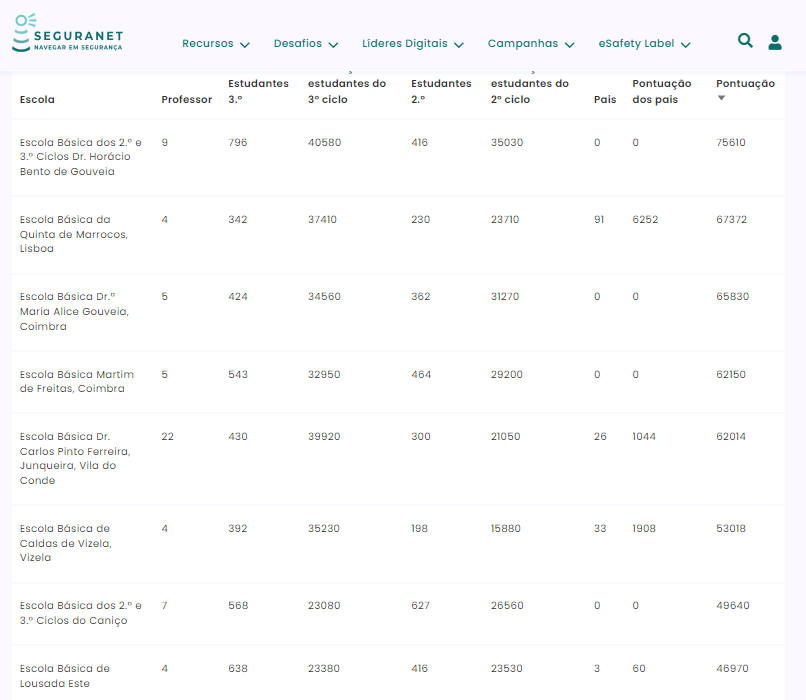
Task: Select school Dr. Horácio Bento de Gouveia
Action: (81, 157)
